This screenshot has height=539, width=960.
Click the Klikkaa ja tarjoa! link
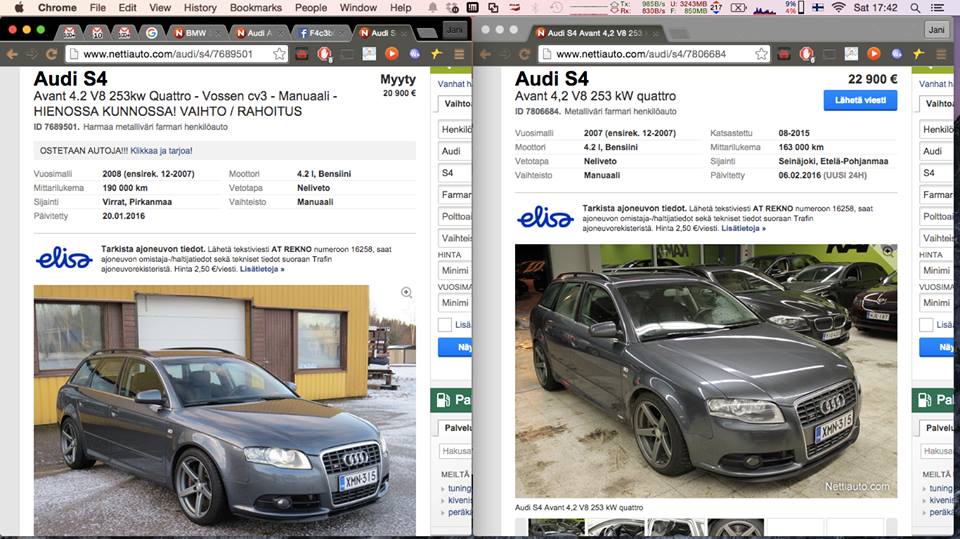coord(161,151)
